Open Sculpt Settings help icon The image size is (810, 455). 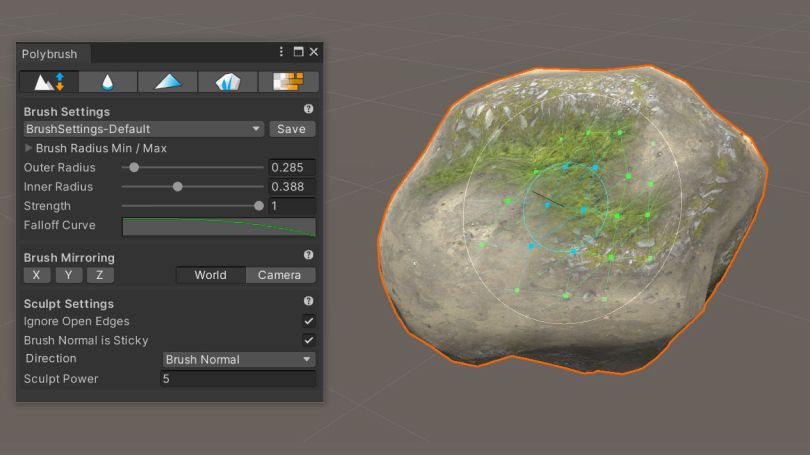[x=308, y=301]
